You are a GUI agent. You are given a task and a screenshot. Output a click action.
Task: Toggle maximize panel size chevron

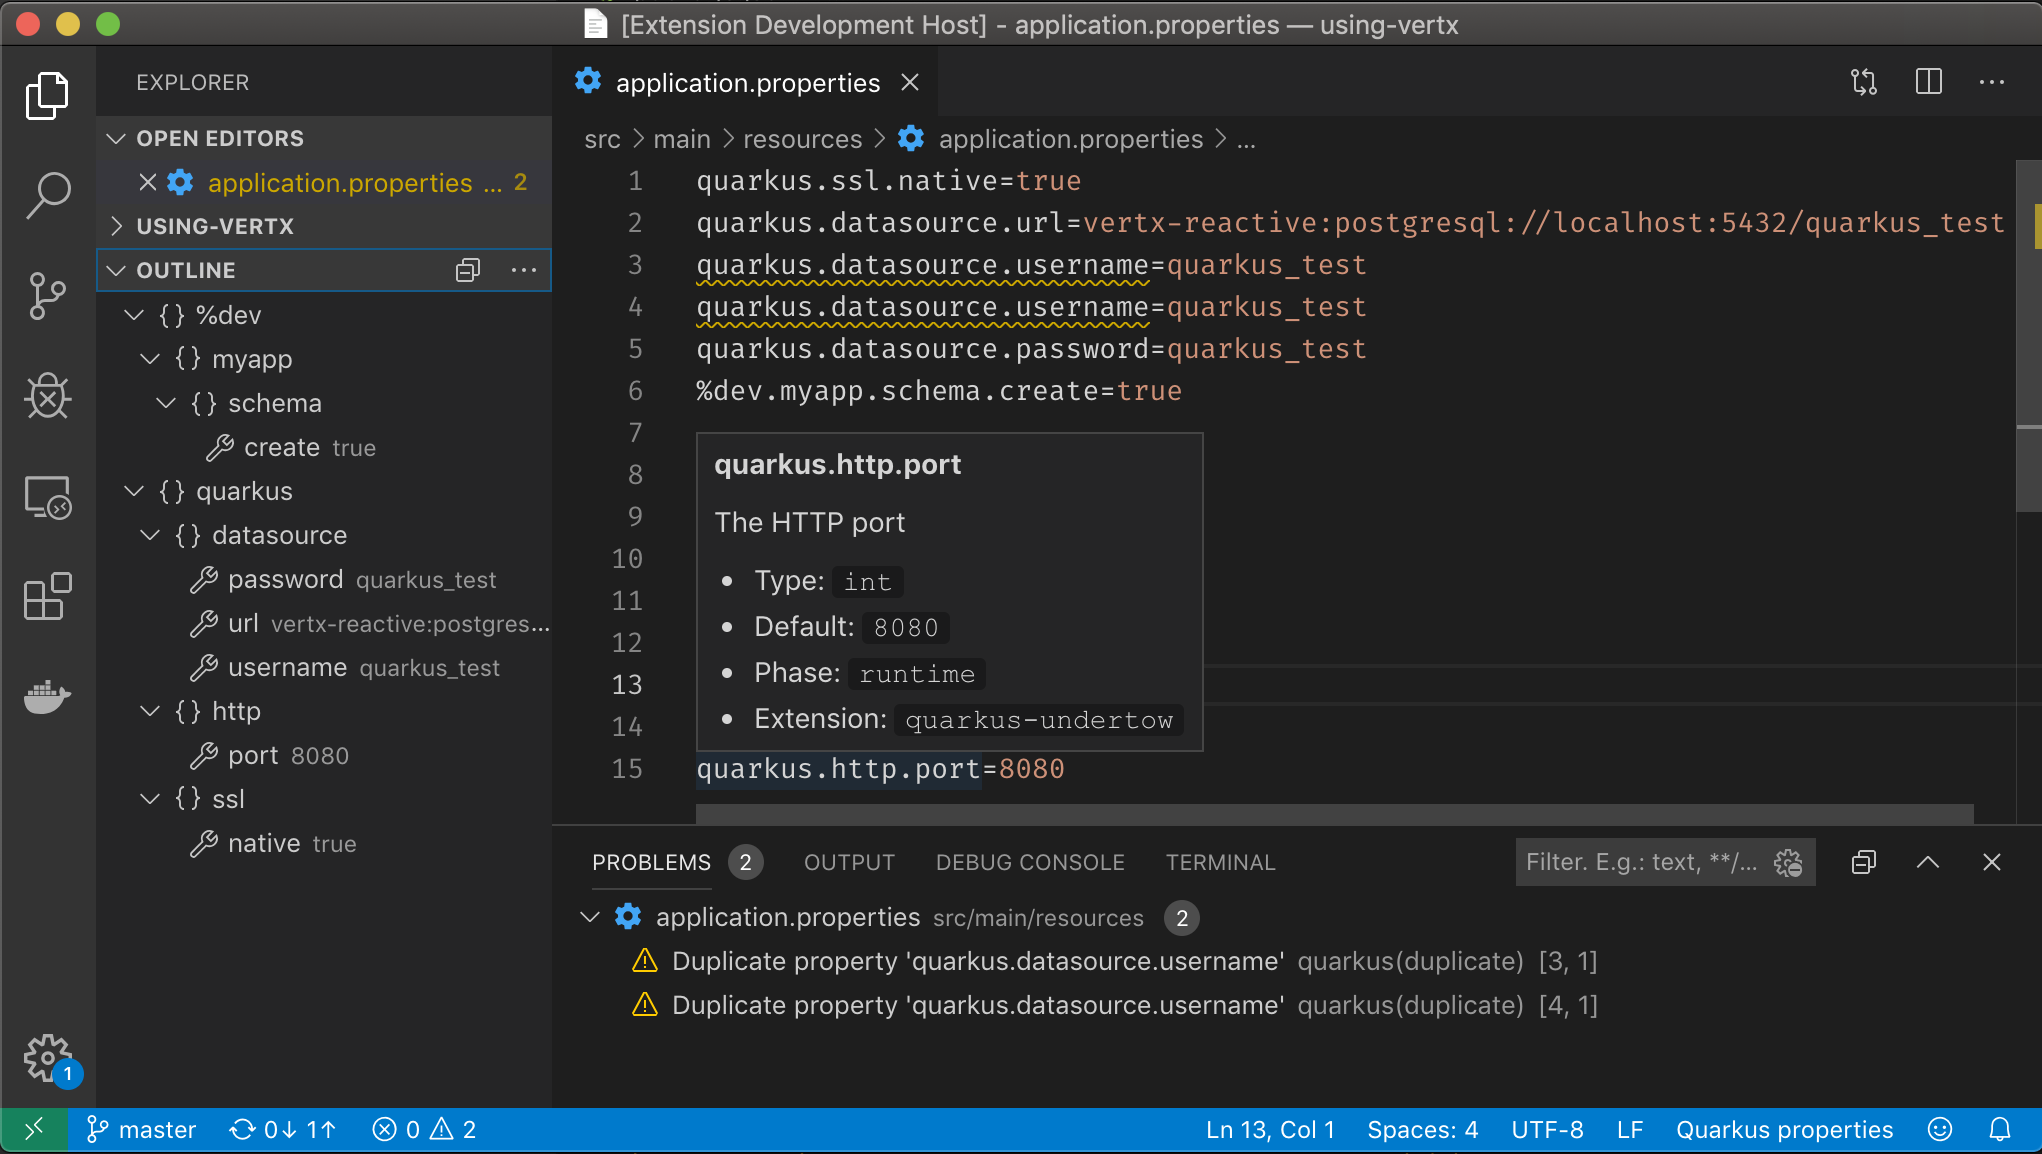pyautogui.click(x=1927, y=862)
